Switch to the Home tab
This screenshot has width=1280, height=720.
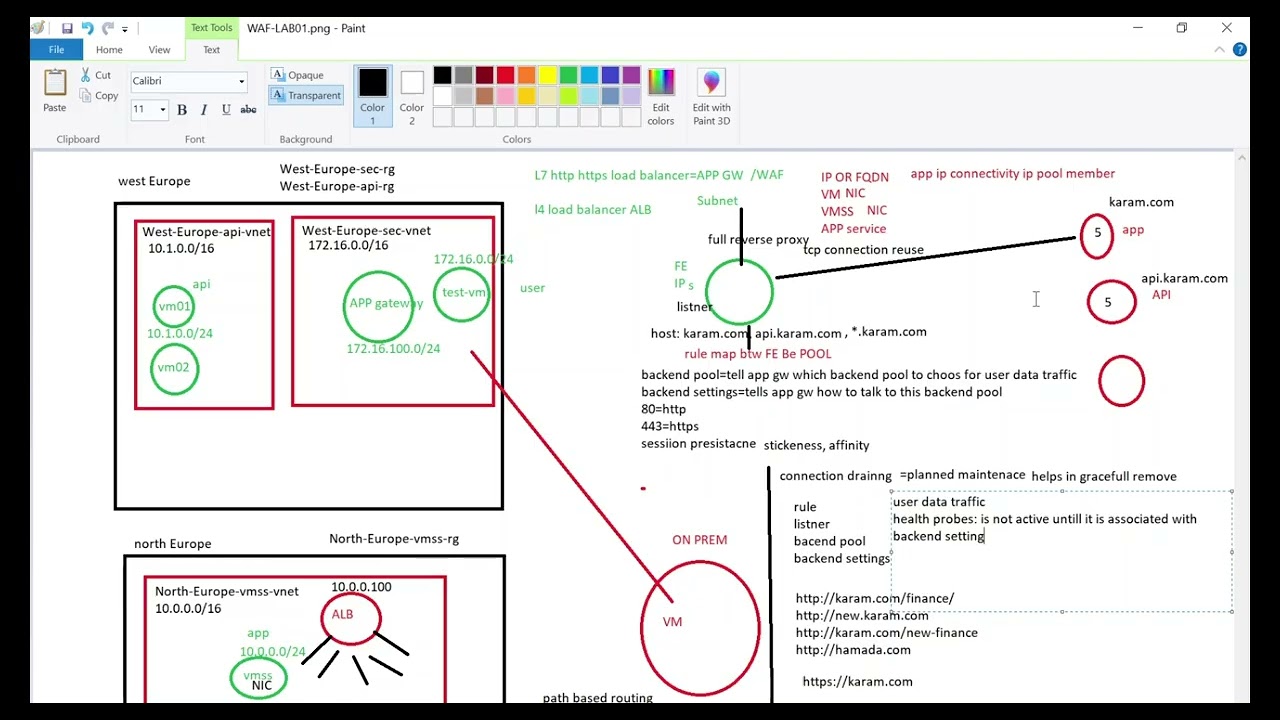pos(109,49)
